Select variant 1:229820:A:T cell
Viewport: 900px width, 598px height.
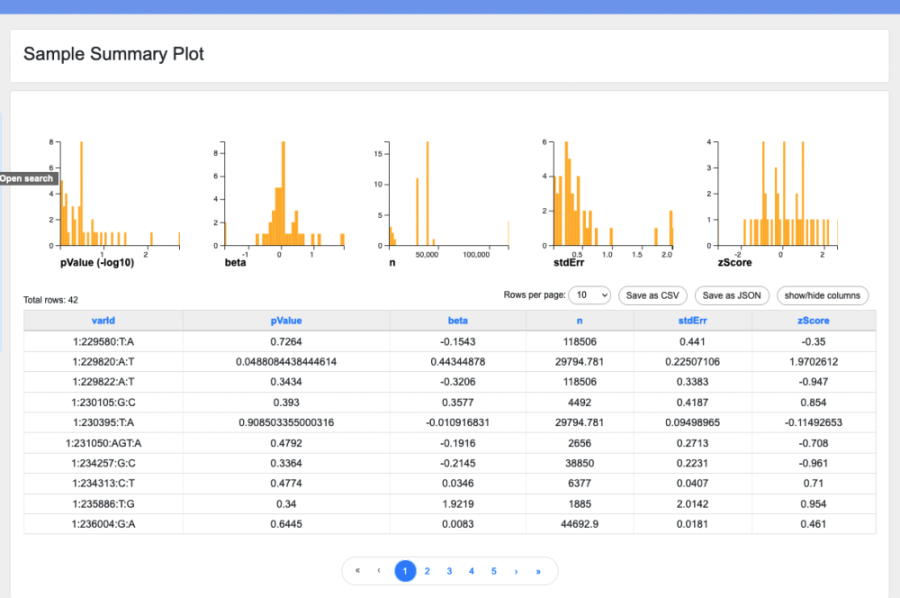(103, 362)
